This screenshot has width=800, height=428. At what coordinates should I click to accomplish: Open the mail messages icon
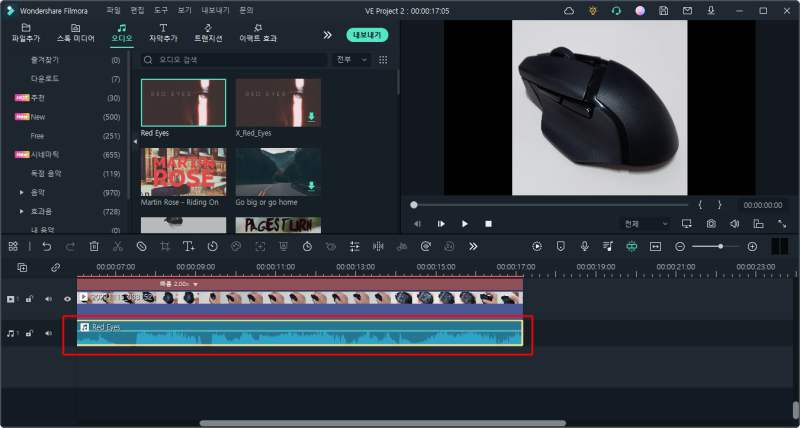(x=687, y=11)
